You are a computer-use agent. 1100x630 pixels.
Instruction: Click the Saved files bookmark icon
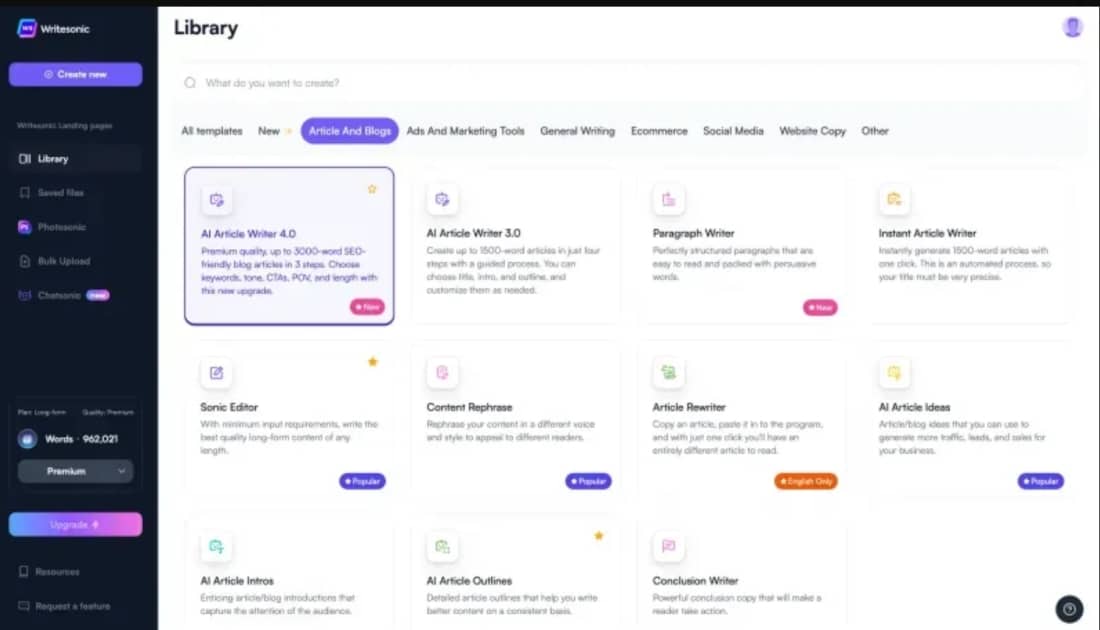[25, 192]
